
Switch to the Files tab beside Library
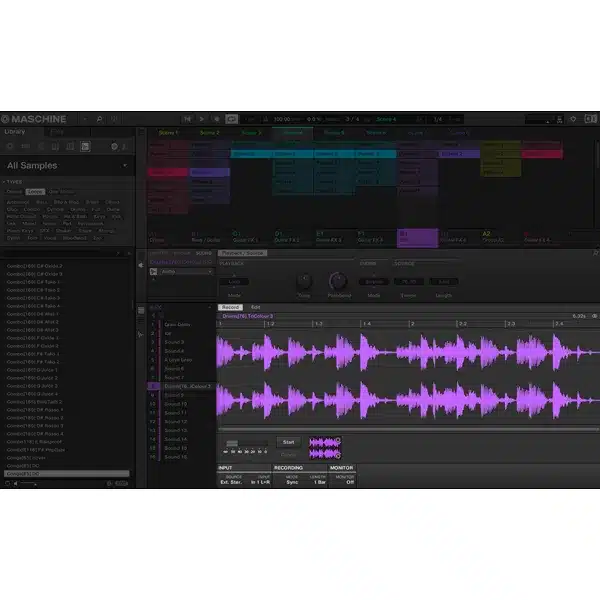pyautogui.click(x=57, y=132)
